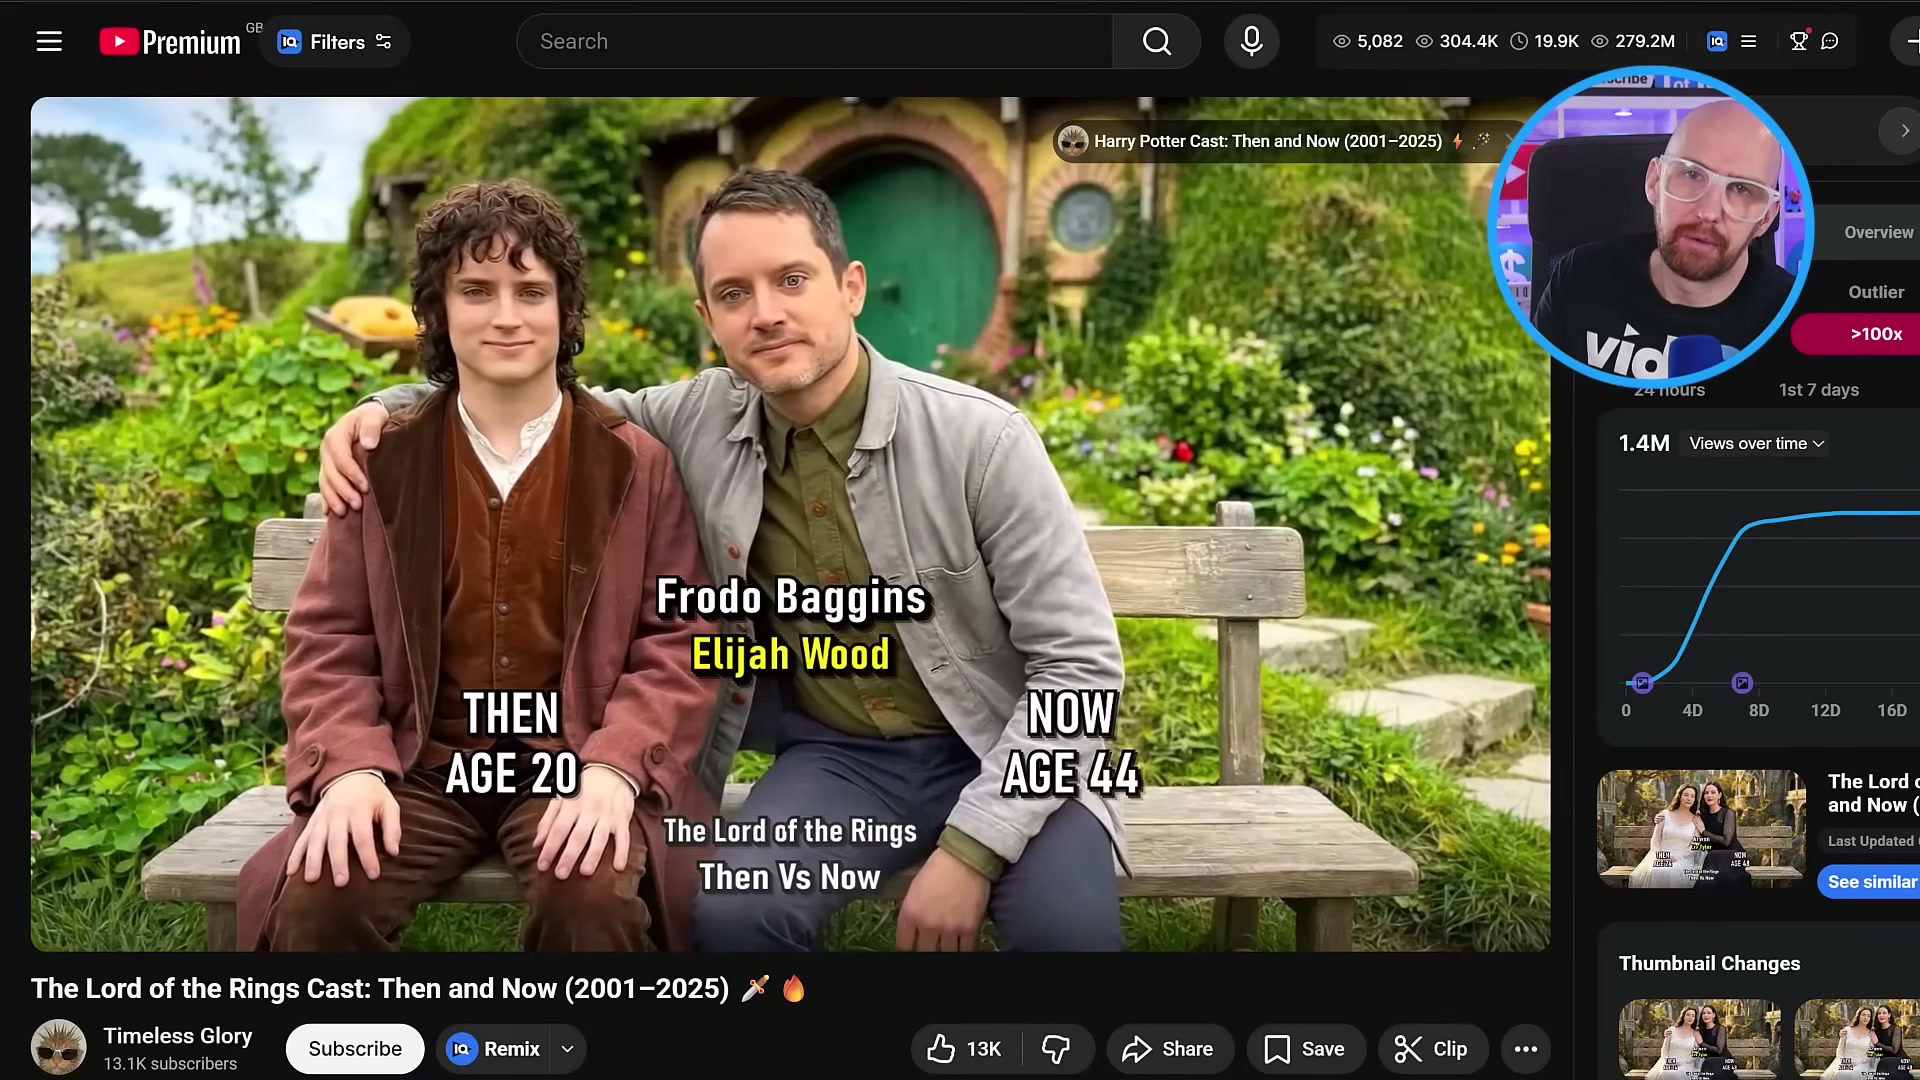Open the similar video thumbnail in the side panel
Viewport: 1920px width, 1080px height.
(1702, 828)
